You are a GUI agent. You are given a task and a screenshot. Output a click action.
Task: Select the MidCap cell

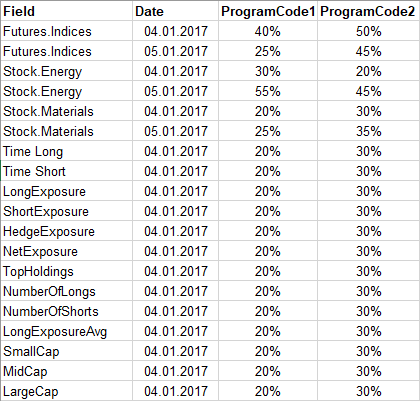pos(67,371)
